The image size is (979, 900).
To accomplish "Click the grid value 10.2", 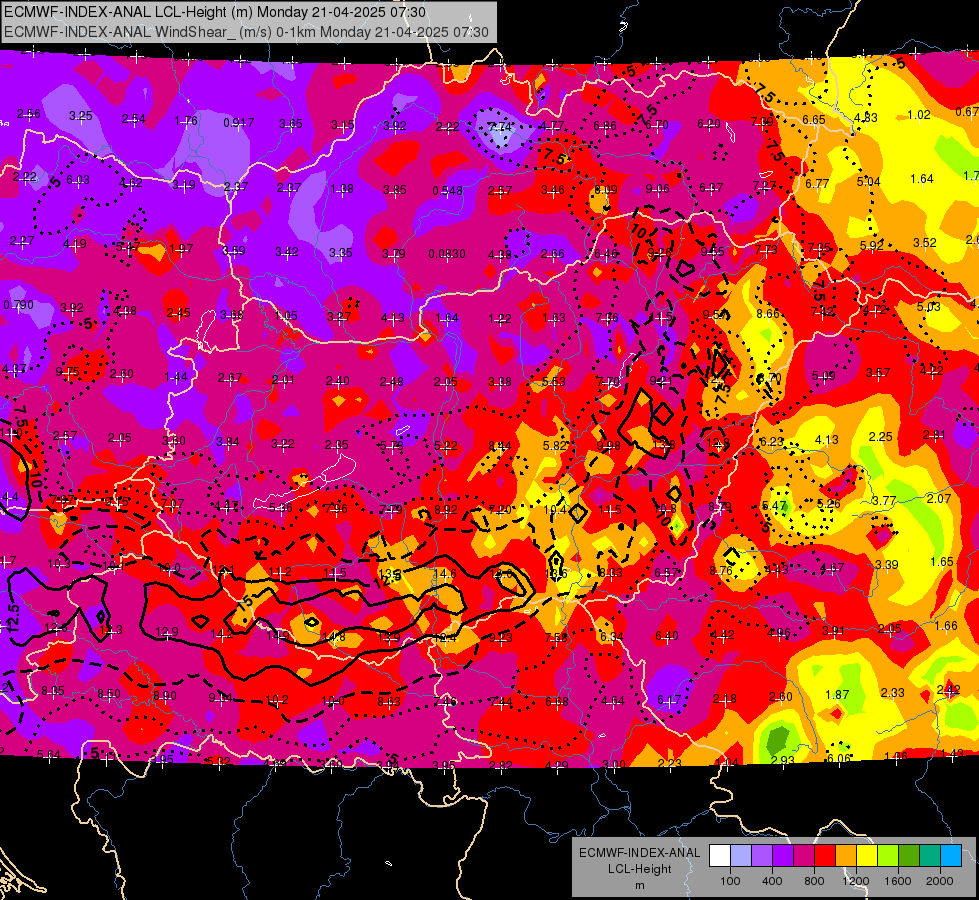I will (x=277, y=700).
